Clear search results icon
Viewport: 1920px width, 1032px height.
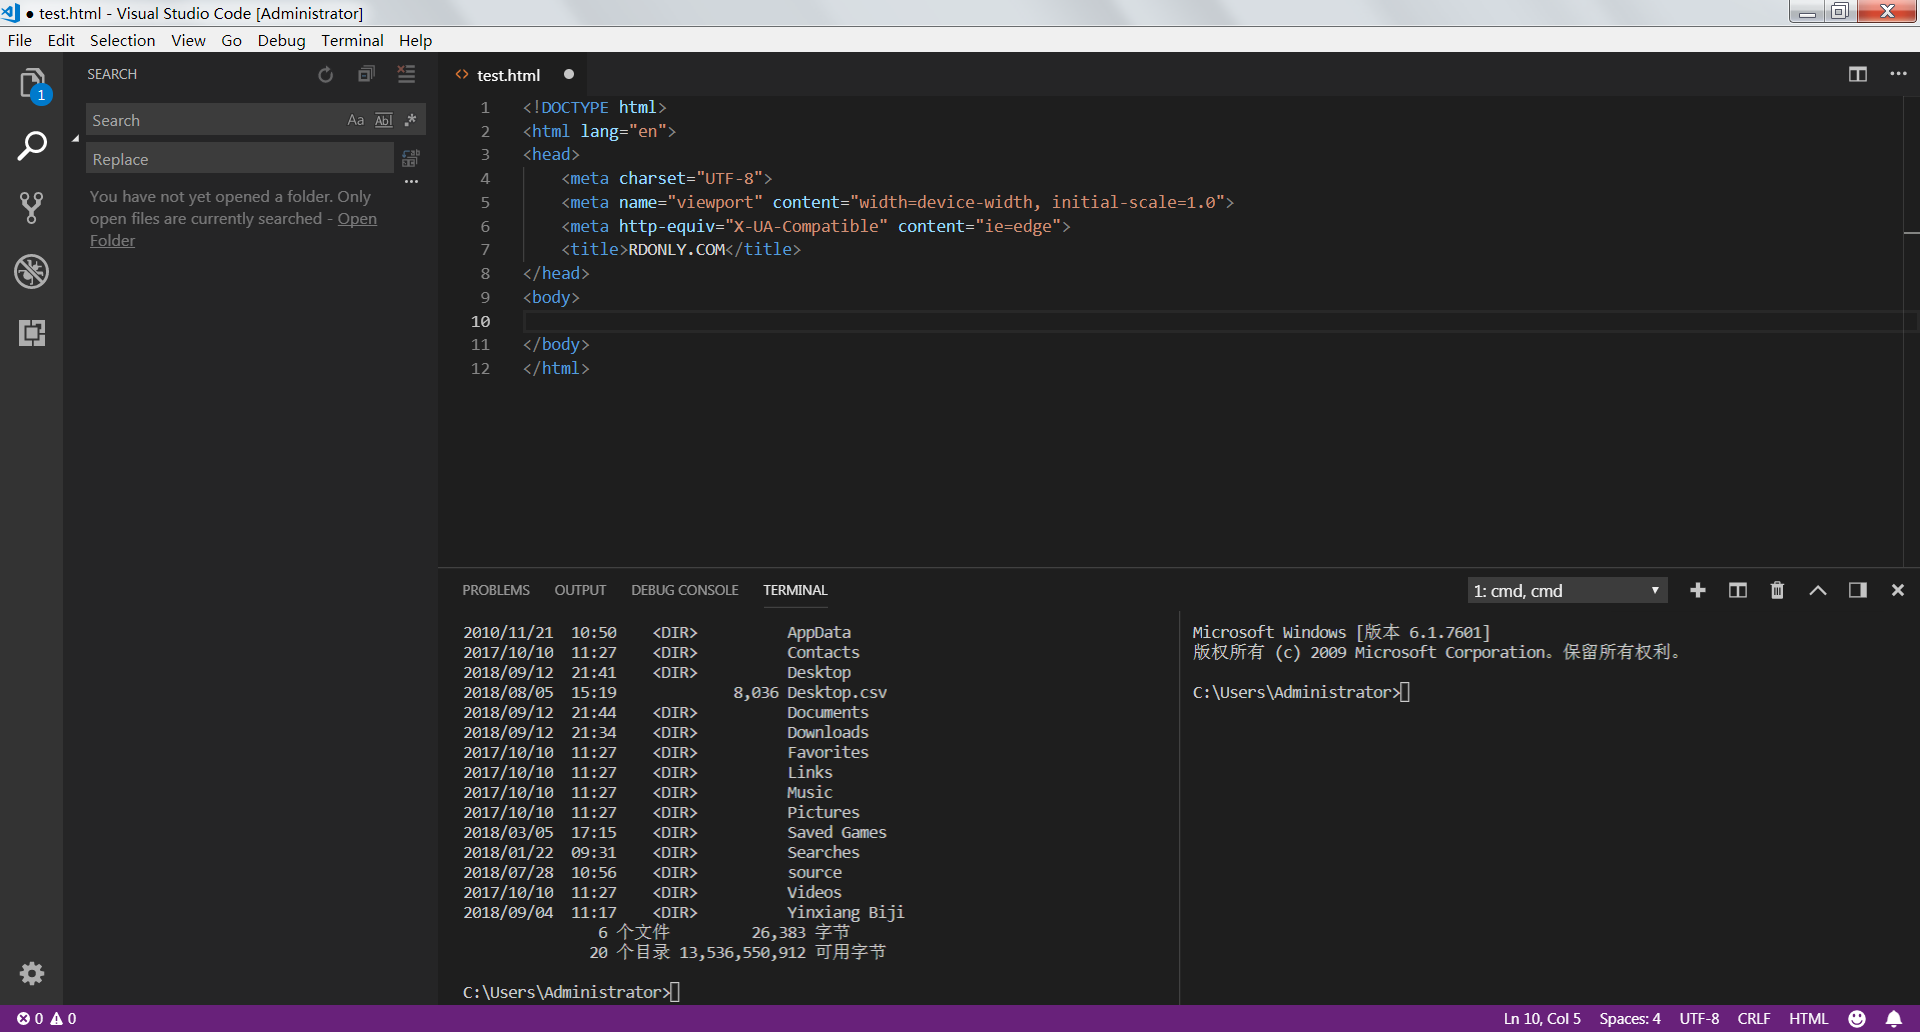(x=406, y=75)
